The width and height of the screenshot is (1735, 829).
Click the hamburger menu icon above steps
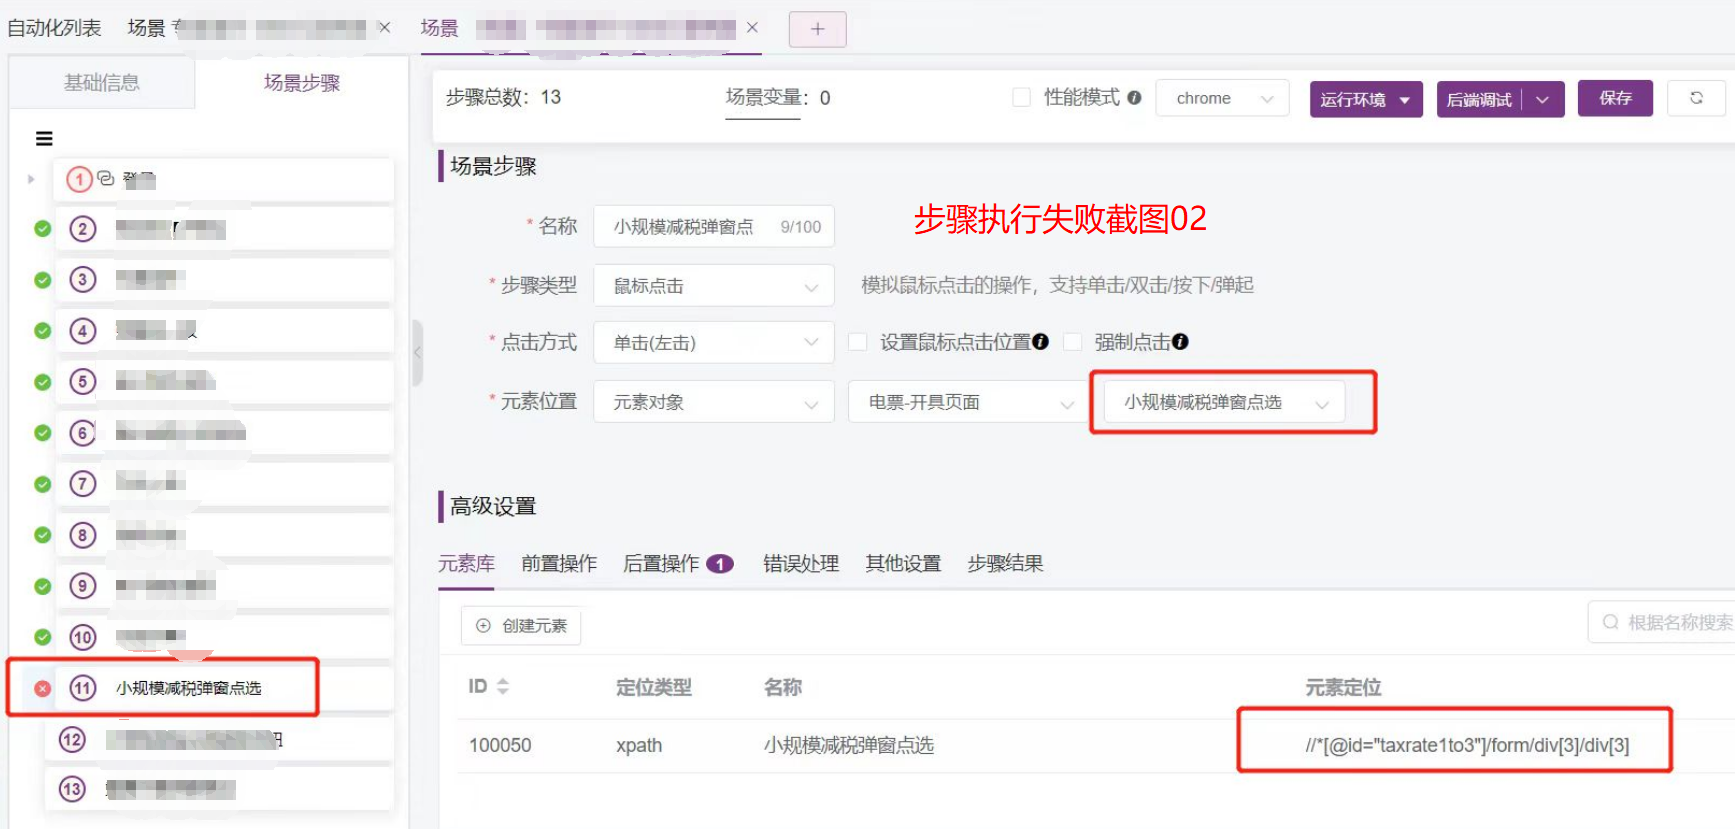(x=44, y=139)
